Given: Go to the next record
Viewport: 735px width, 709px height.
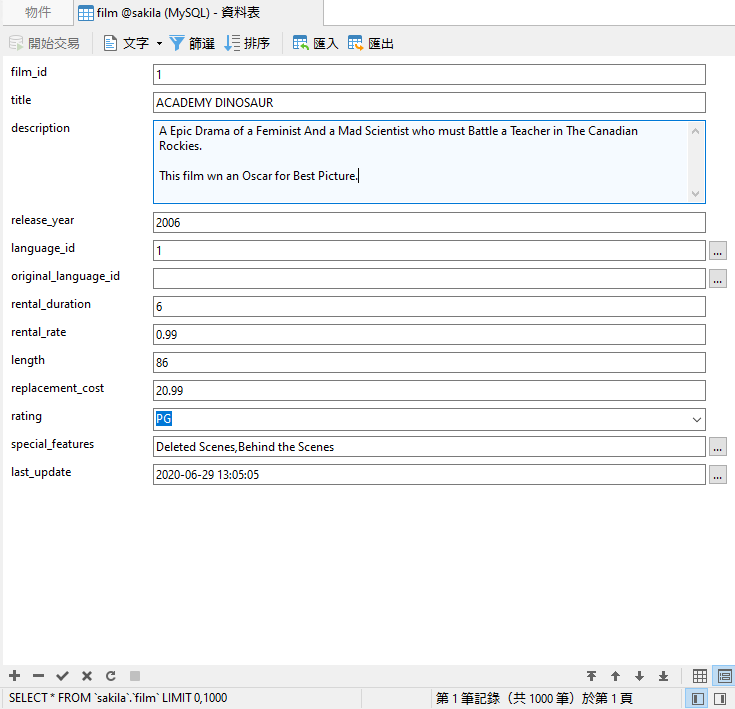Looking at the screenshot, I should click(639, 676).
